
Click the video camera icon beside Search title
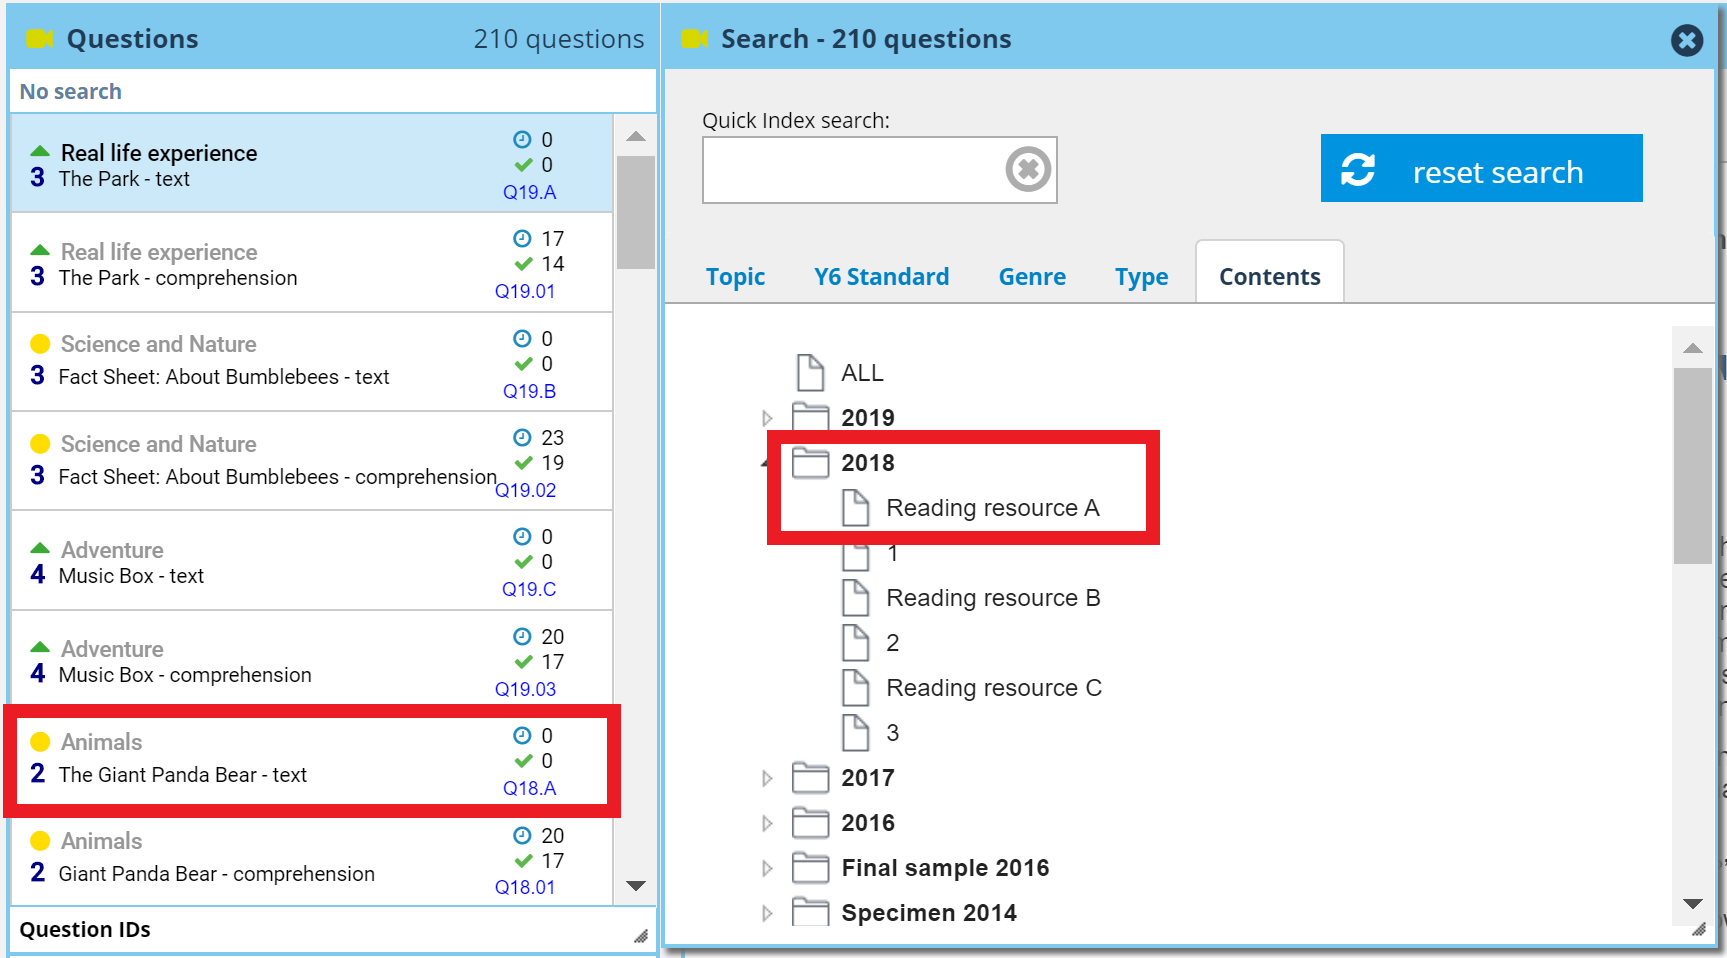[x=694, y=39]
